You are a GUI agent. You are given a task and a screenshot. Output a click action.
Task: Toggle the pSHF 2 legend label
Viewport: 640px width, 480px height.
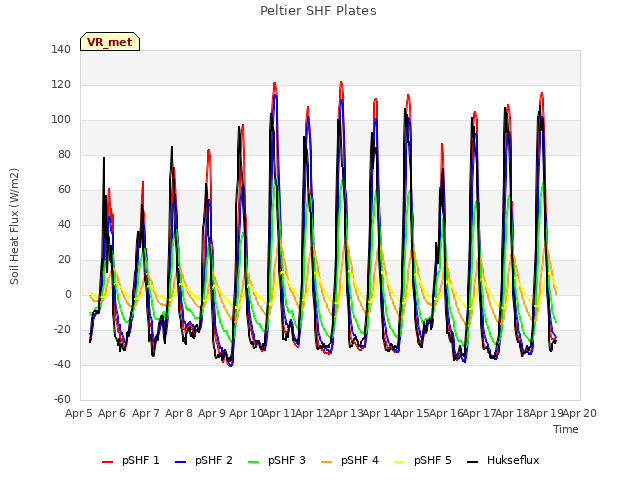[x=214, y=460]
